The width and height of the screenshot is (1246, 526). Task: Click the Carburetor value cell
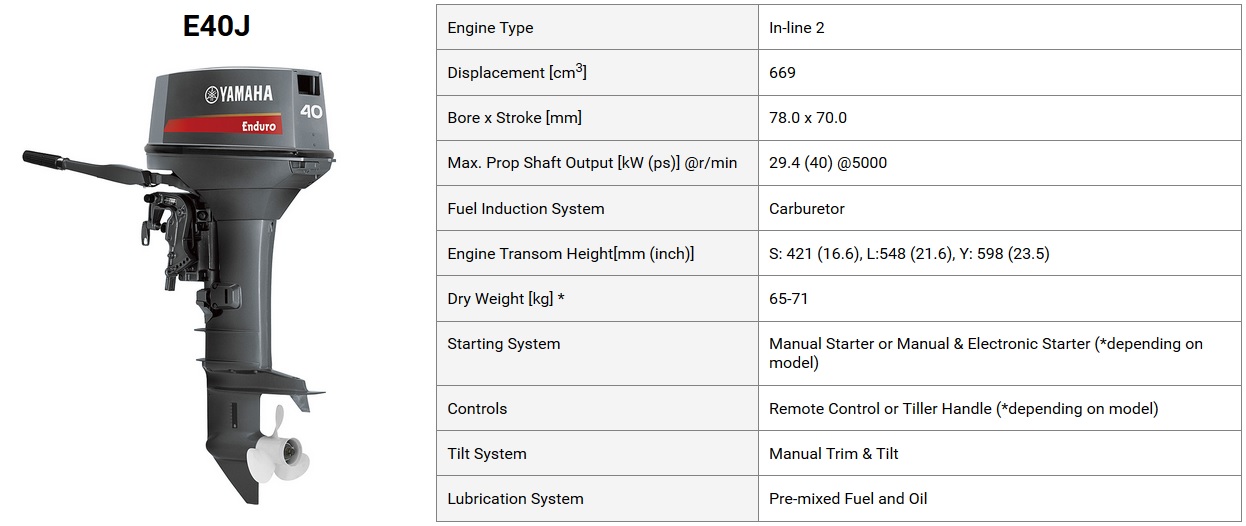[x=999, y=208]
